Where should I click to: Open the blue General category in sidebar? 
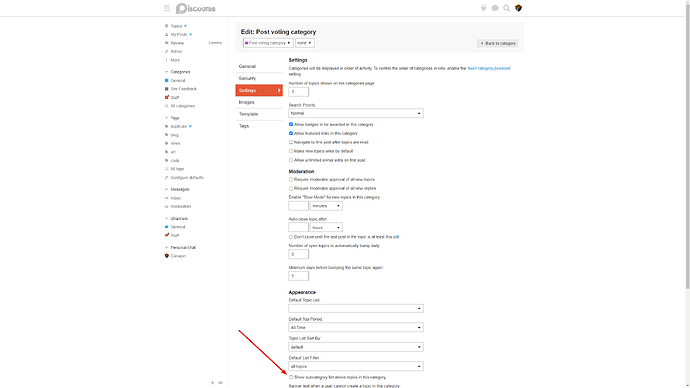178,81
